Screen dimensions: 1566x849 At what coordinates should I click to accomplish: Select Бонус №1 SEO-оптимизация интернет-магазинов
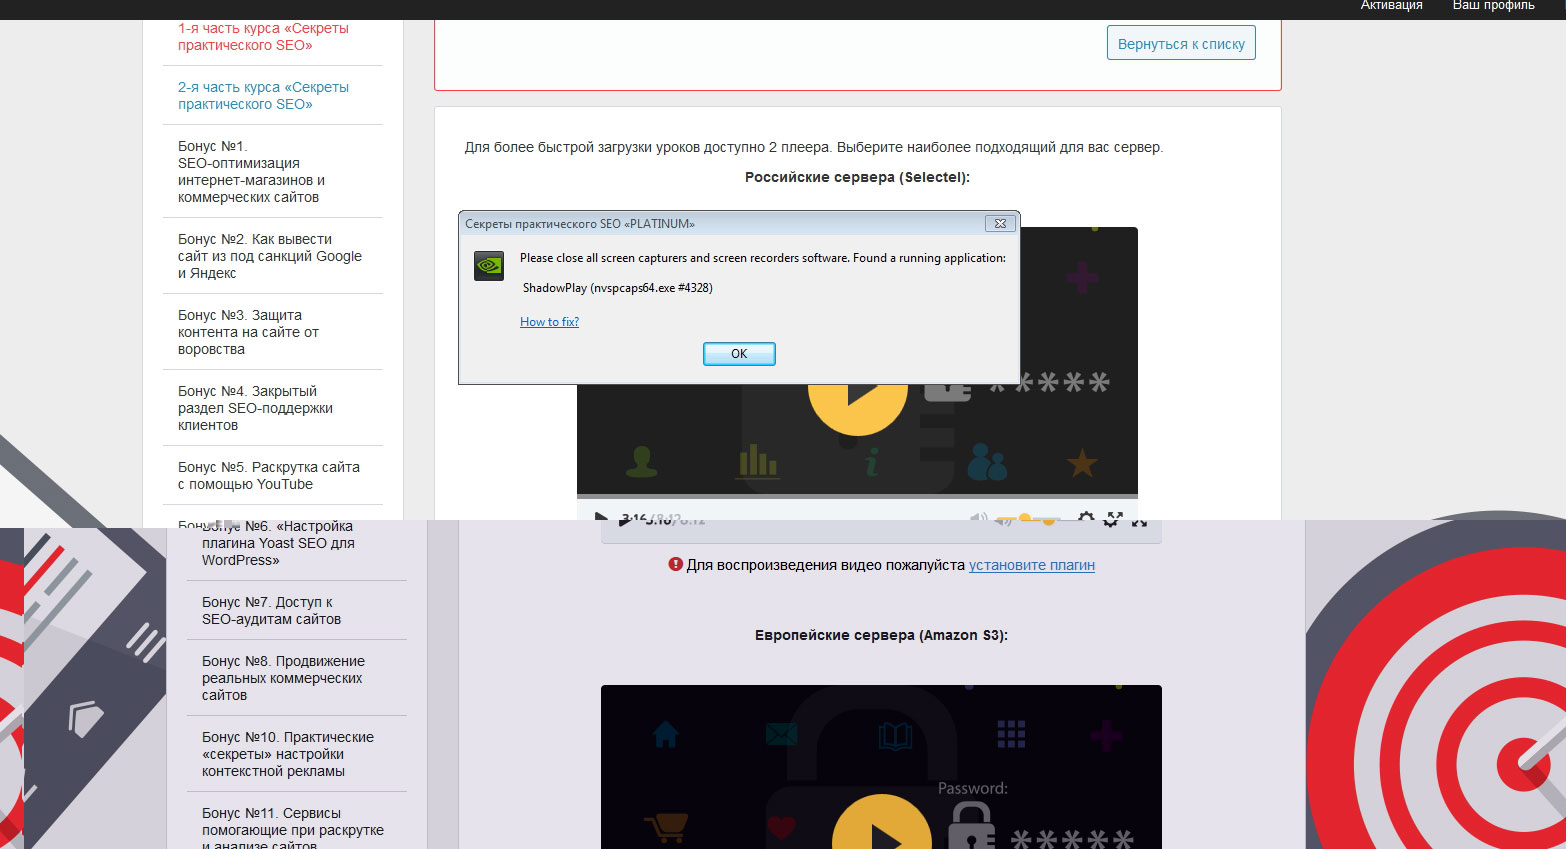click(252, 172)
